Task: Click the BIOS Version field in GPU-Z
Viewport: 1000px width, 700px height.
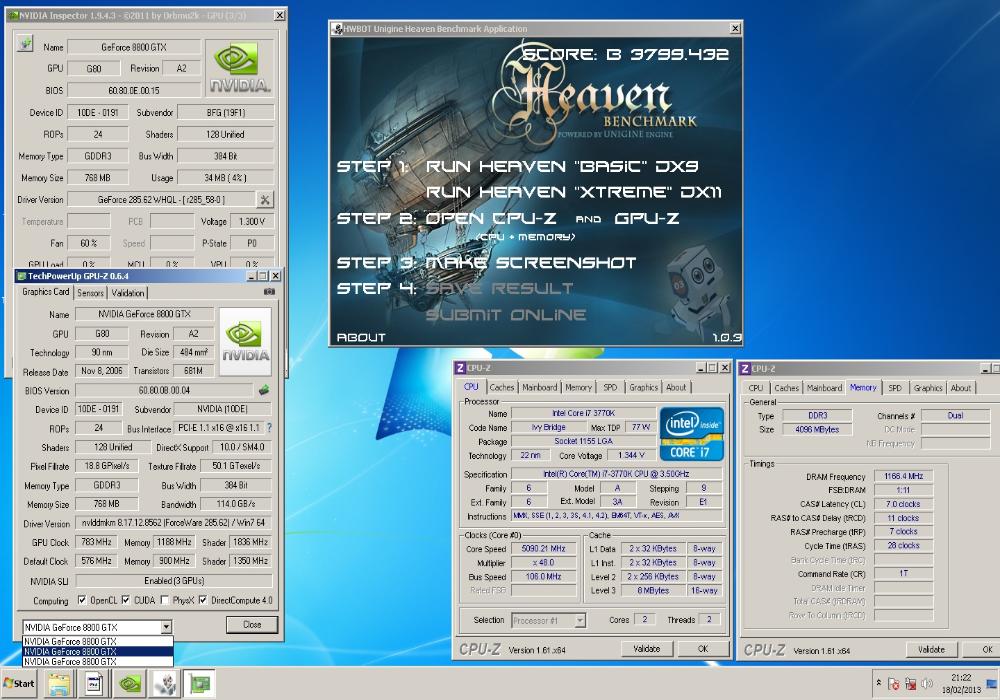Action: tap(164, 390)
